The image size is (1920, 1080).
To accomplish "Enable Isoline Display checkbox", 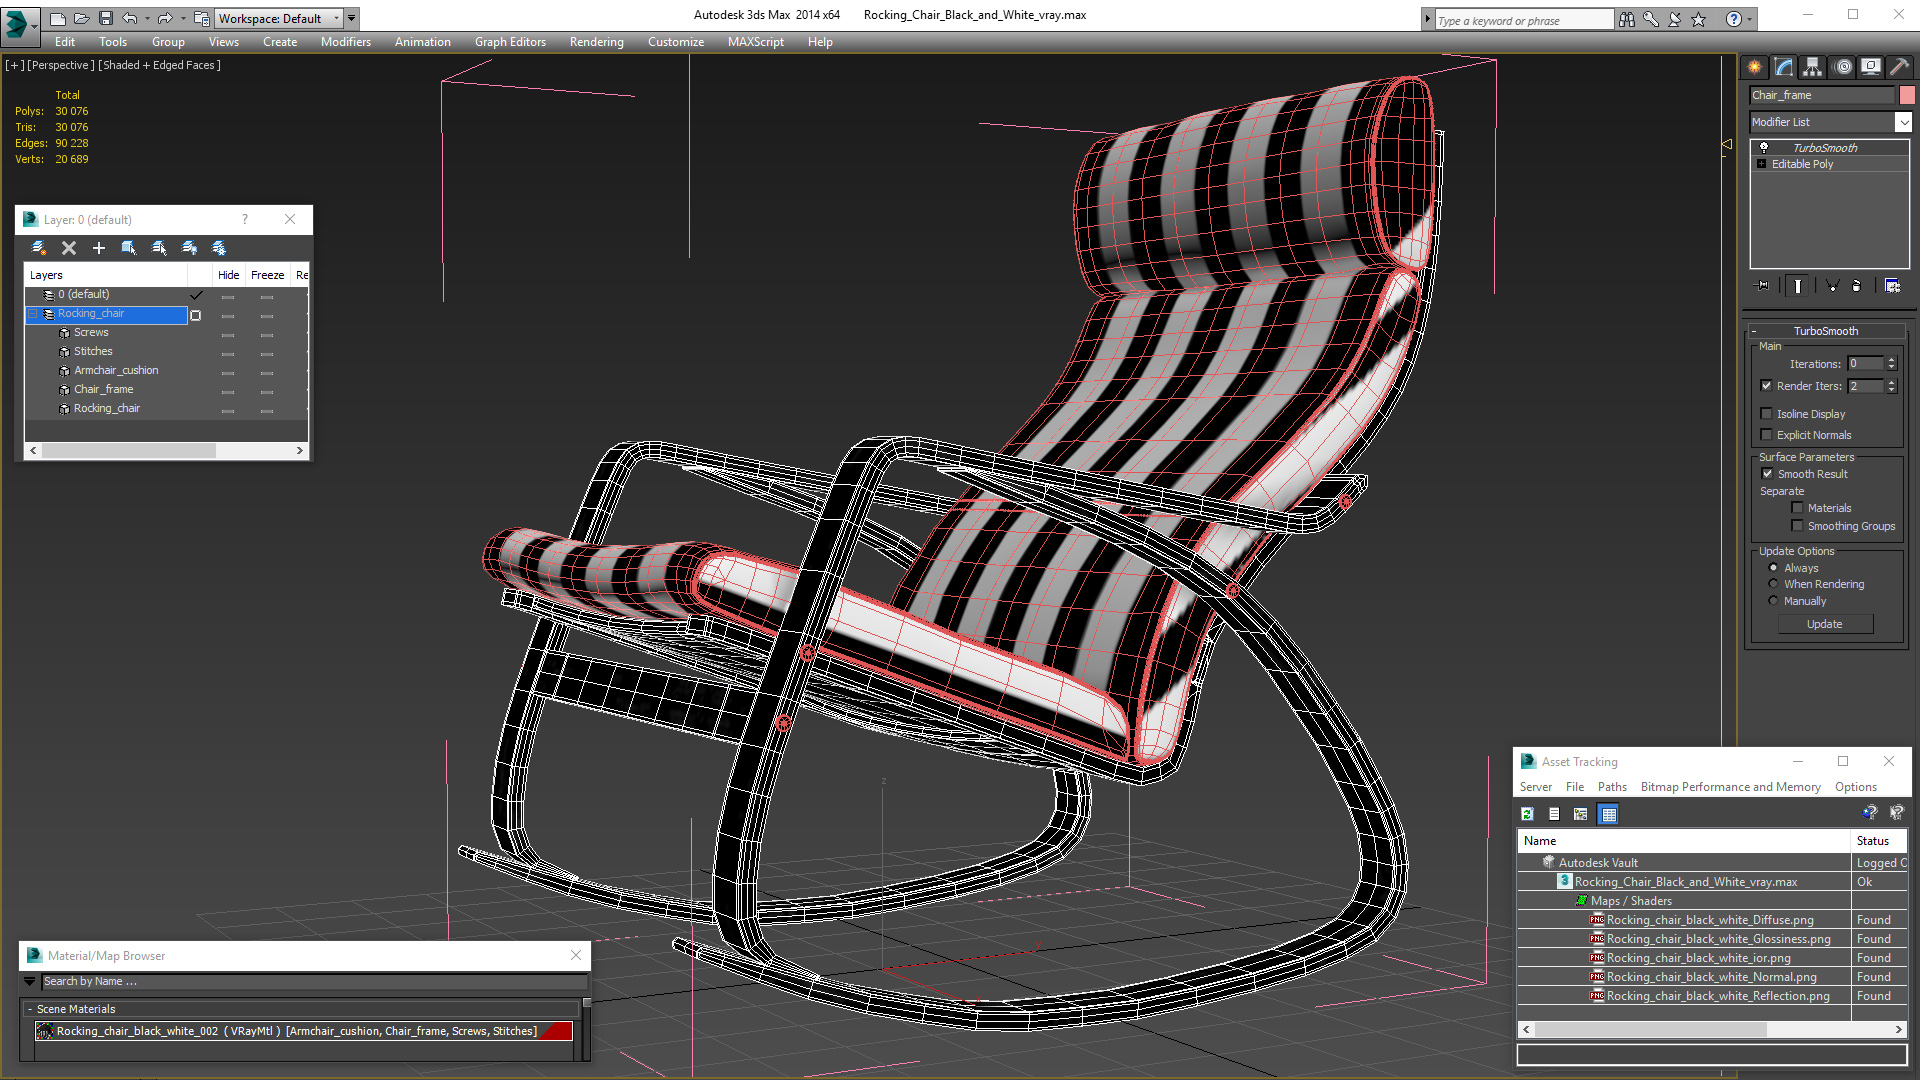I will pyautogui.click(x=1766, y=414).
